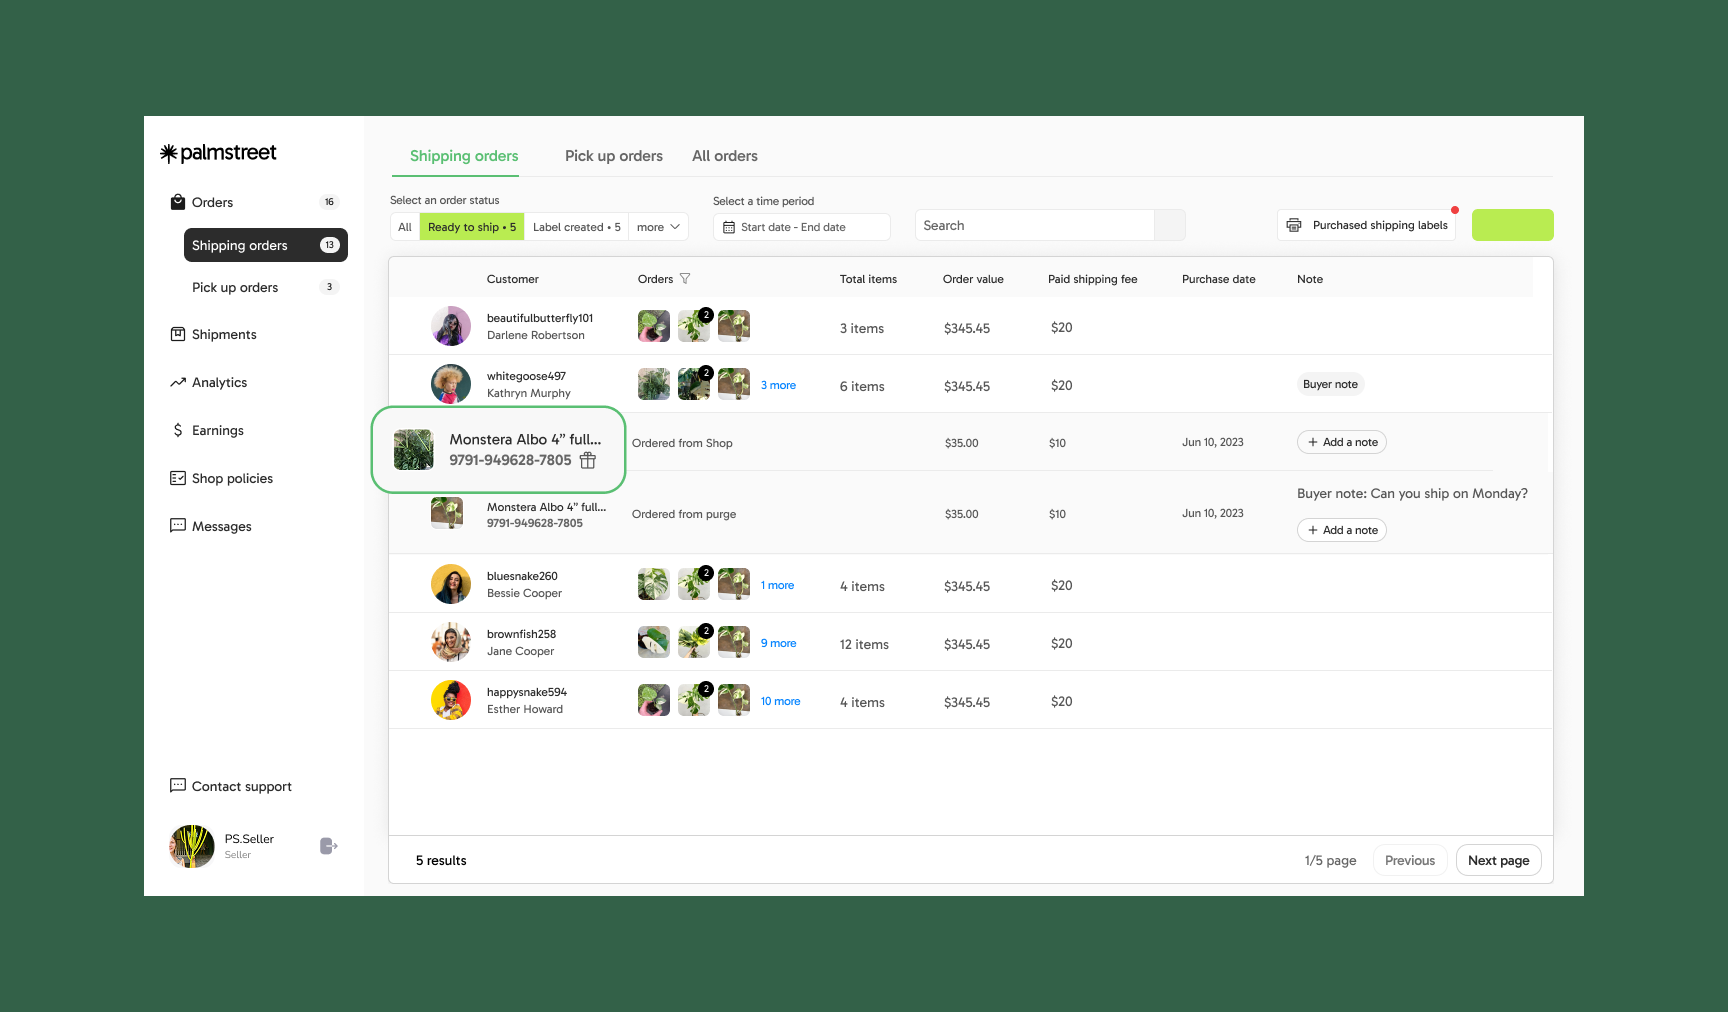Click the logout icon next to PS.Seller
The height and width of the screenshot is (1012, 1728).
point(328,846)
